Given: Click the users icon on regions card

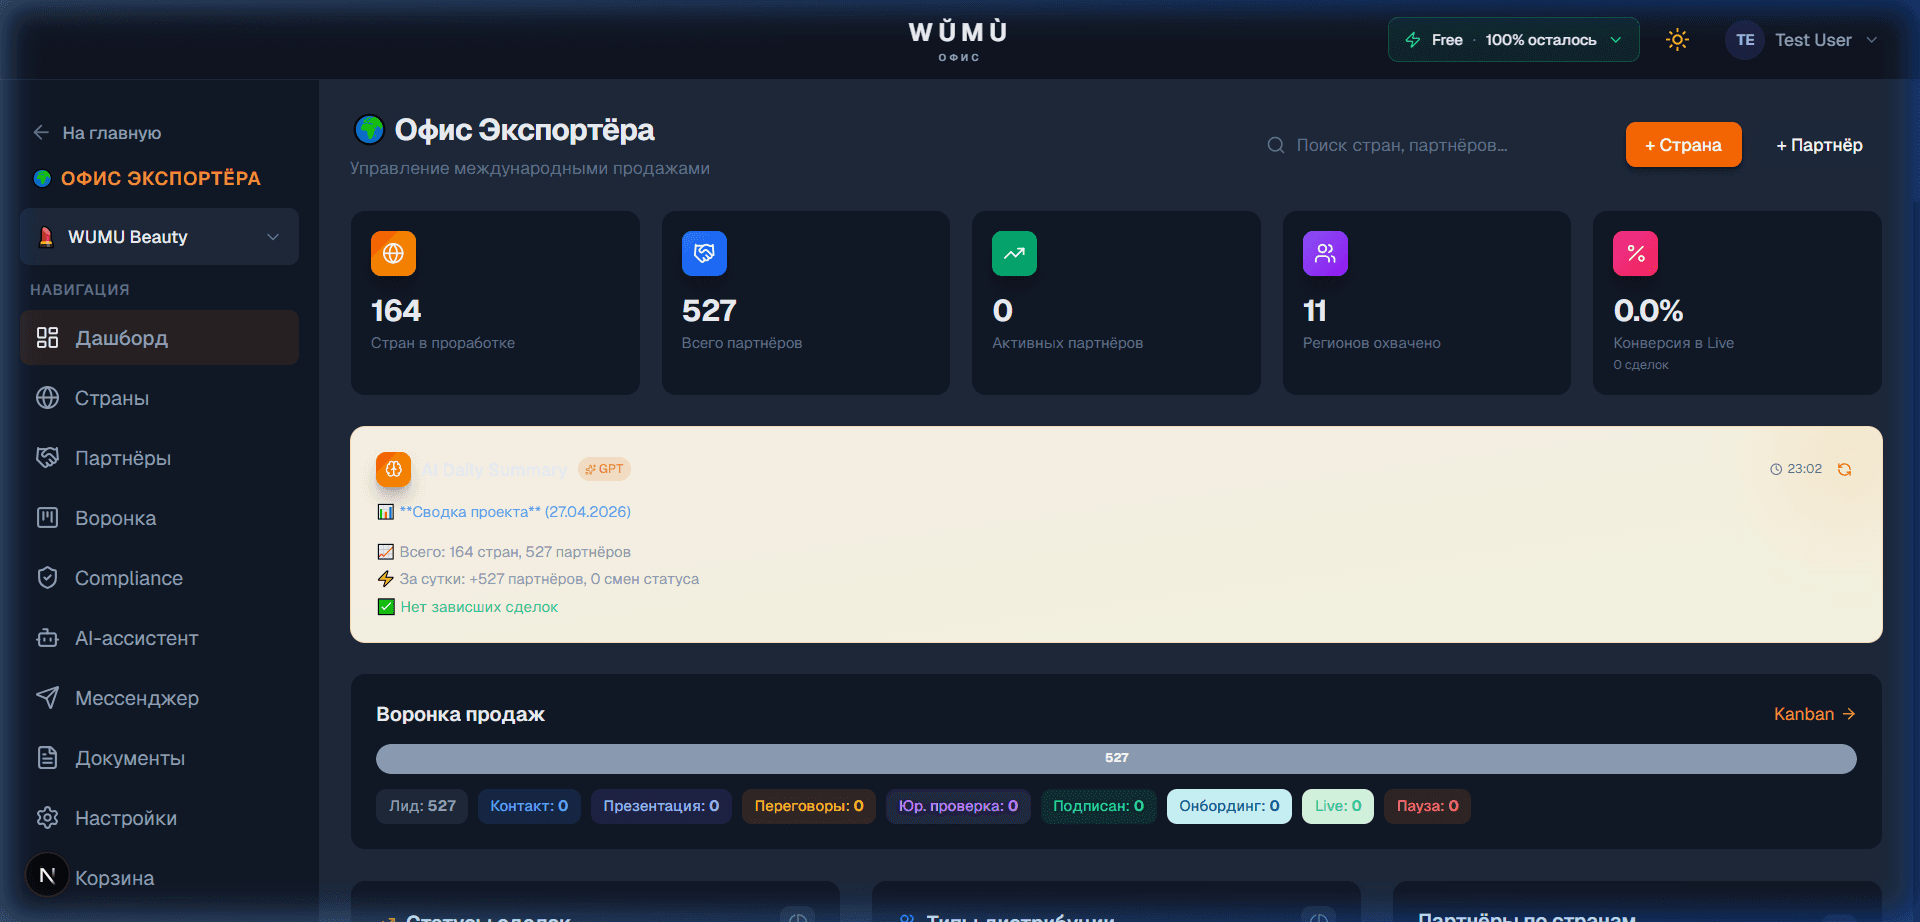Looking at the screenshot, I should [1325, 254].
